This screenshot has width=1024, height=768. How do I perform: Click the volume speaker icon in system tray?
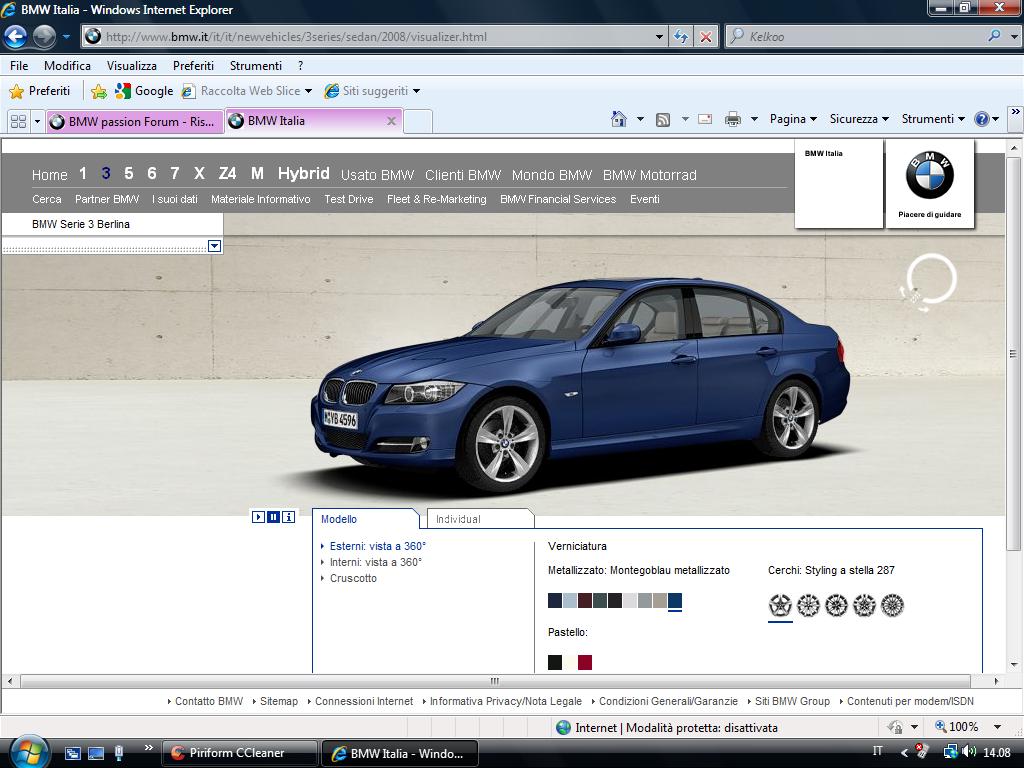click(969, 752)
